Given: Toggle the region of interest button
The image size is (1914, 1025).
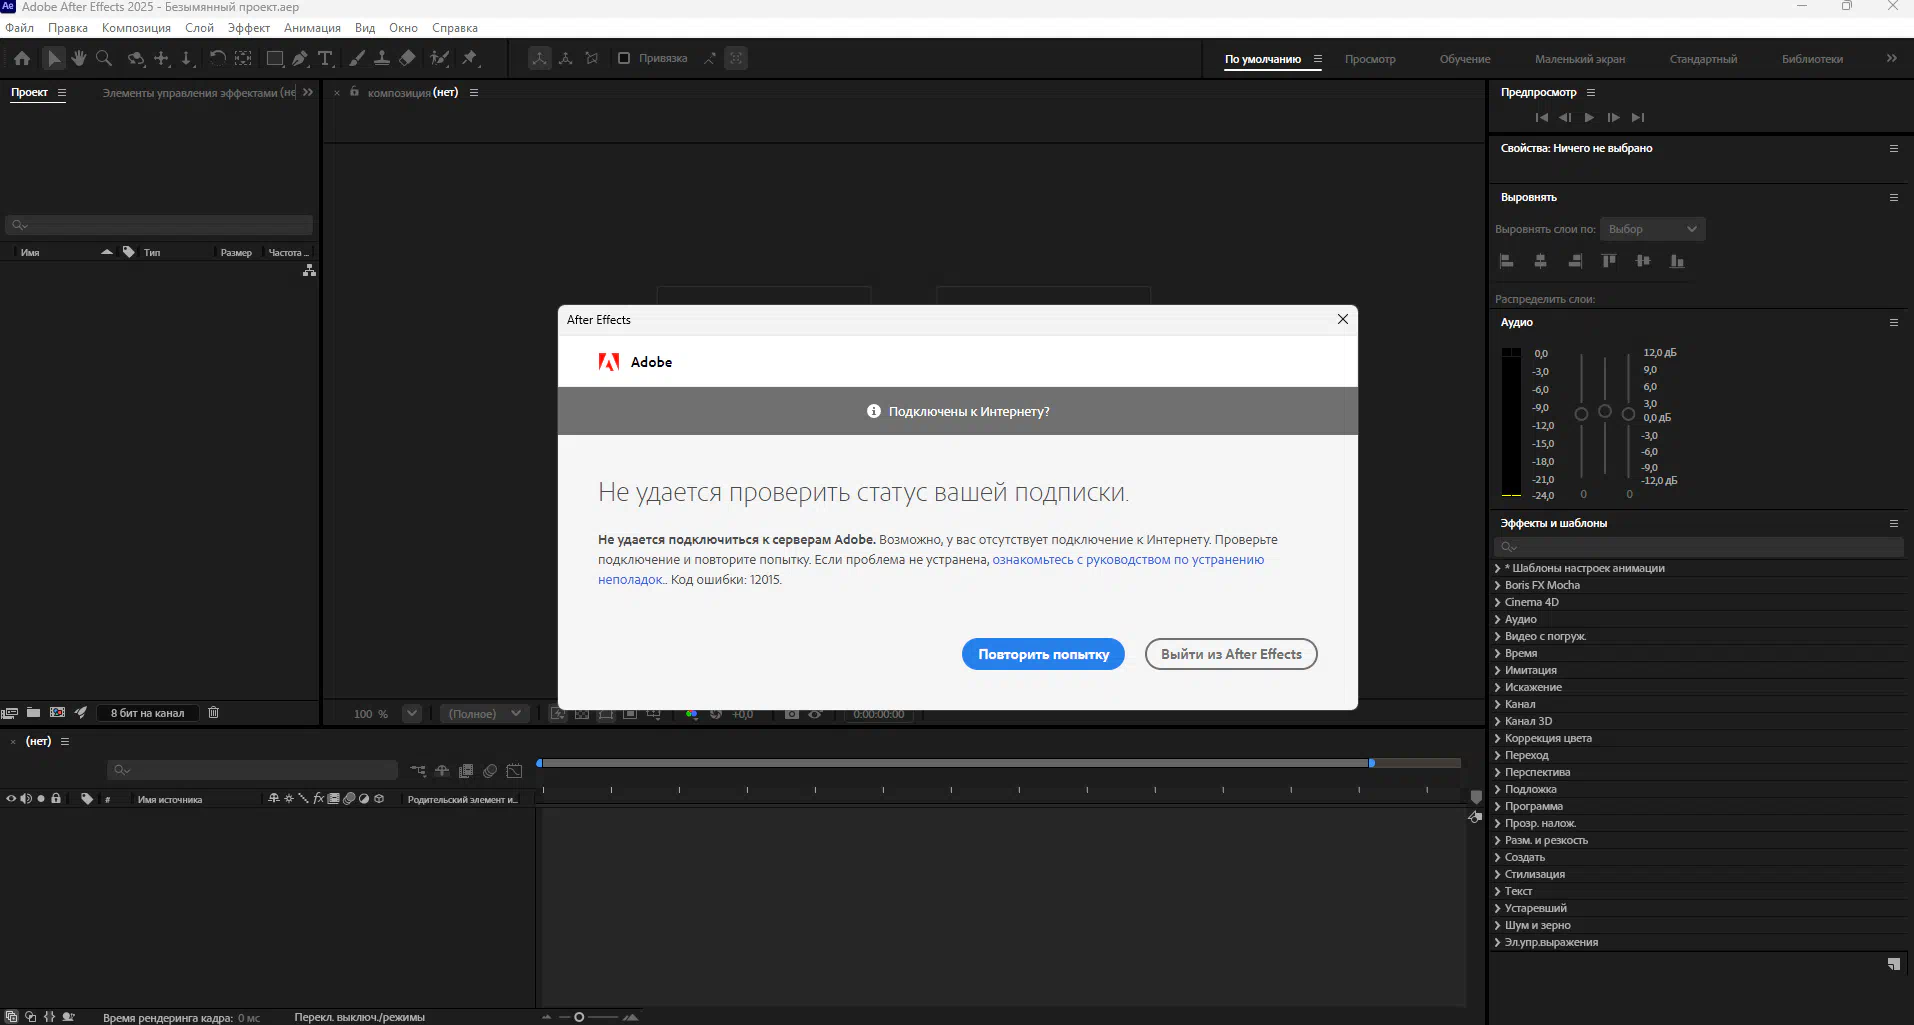Looking at the screenshot, I should click(x=630, y=714).
